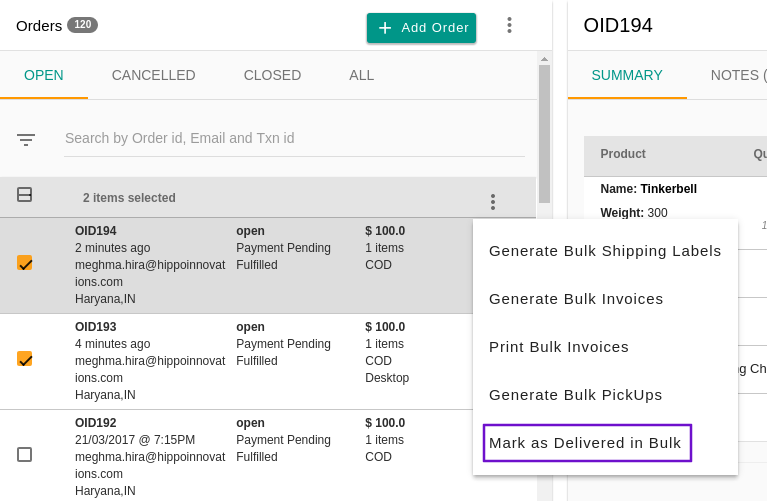Click the scrollbar up arrow
Image resolution: width=767 pixels, height=501 pixels.
coord(544,59)
